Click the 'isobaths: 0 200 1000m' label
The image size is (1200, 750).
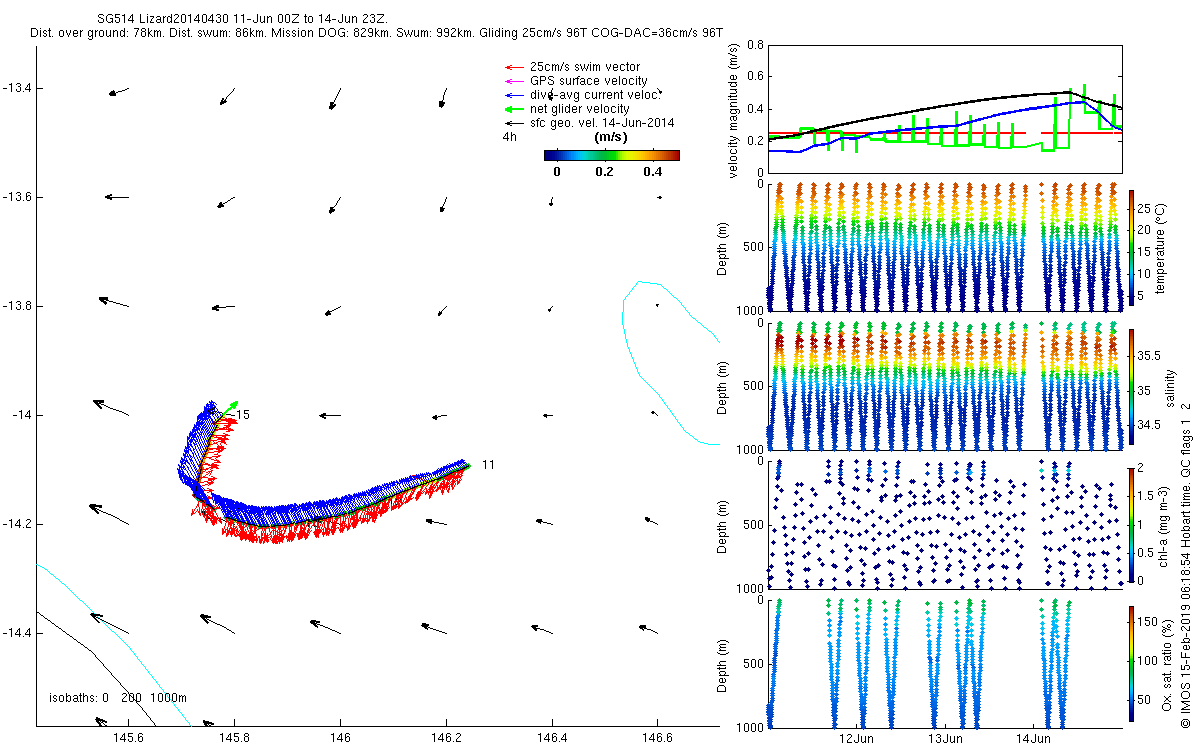tap(118, 697)
